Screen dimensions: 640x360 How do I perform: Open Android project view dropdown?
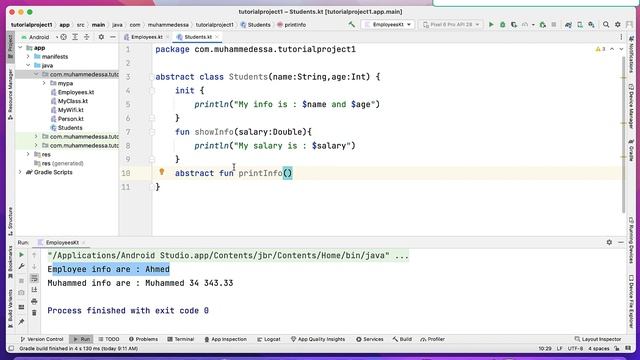39,37
